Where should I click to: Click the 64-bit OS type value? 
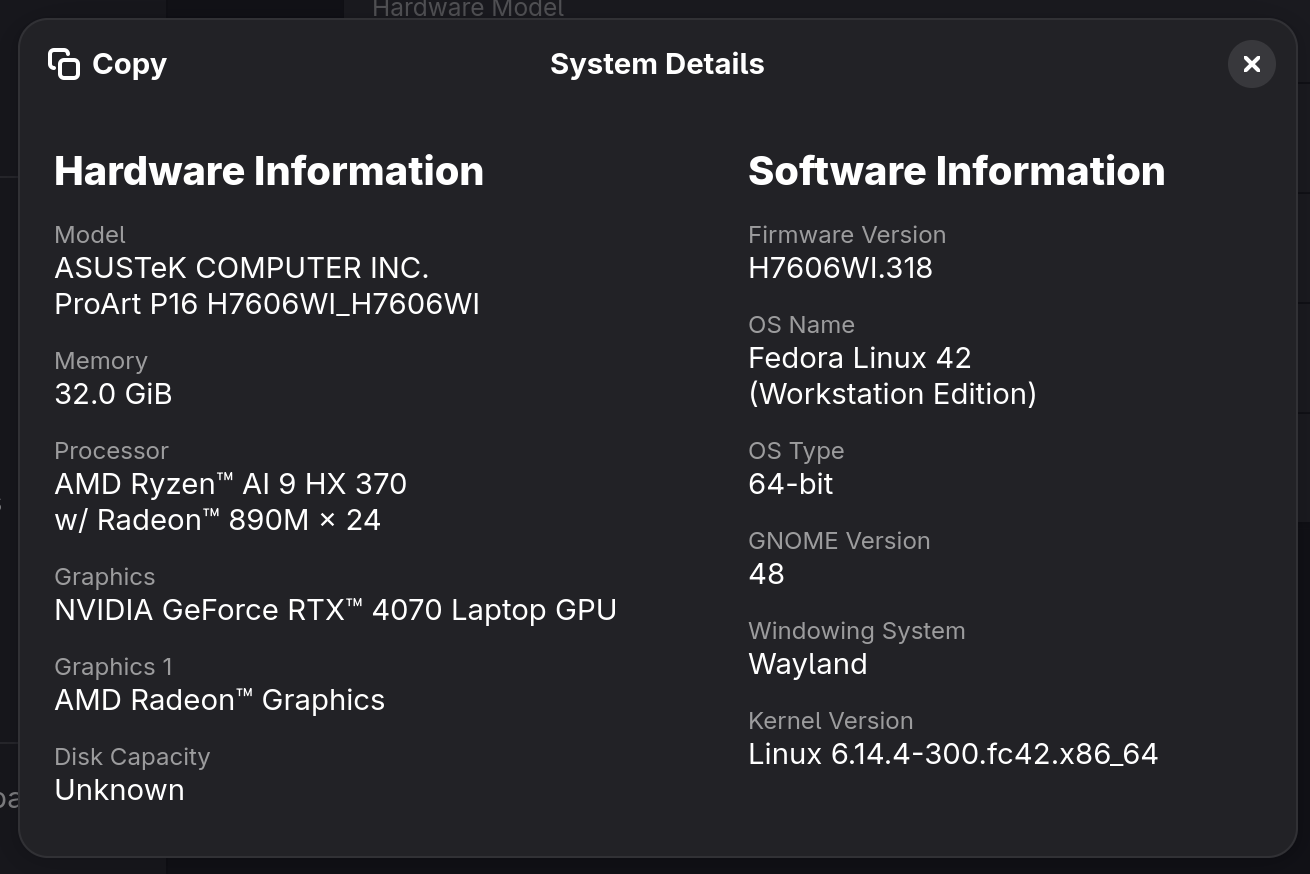pyautogui.click(x=790, y=484)
